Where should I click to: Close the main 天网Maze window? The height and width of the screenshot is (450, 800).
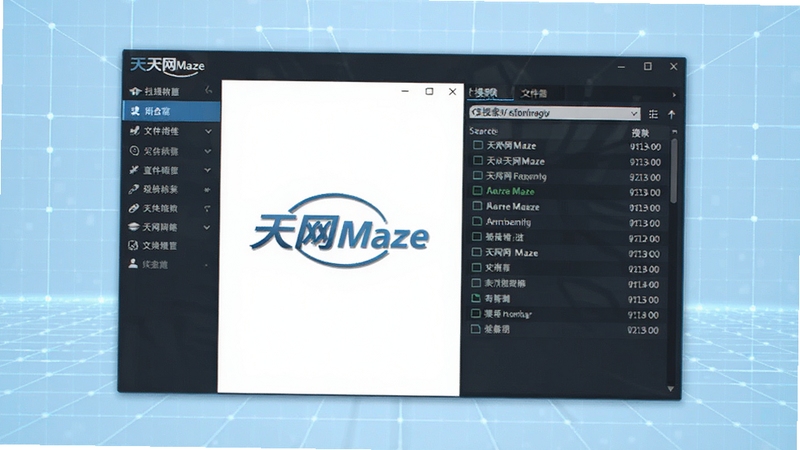point(673,67)
